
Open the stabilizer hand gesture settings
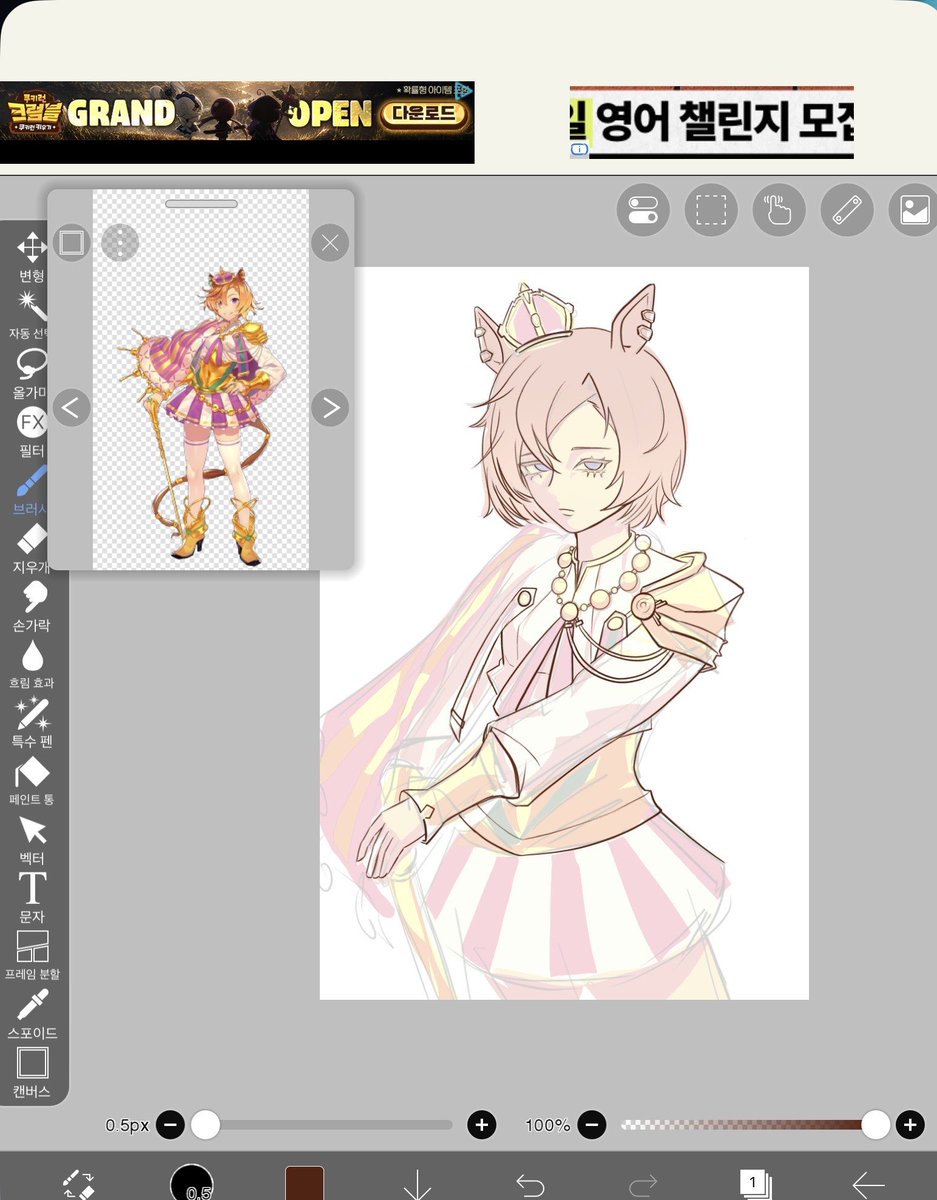click(x=779, y=210)
